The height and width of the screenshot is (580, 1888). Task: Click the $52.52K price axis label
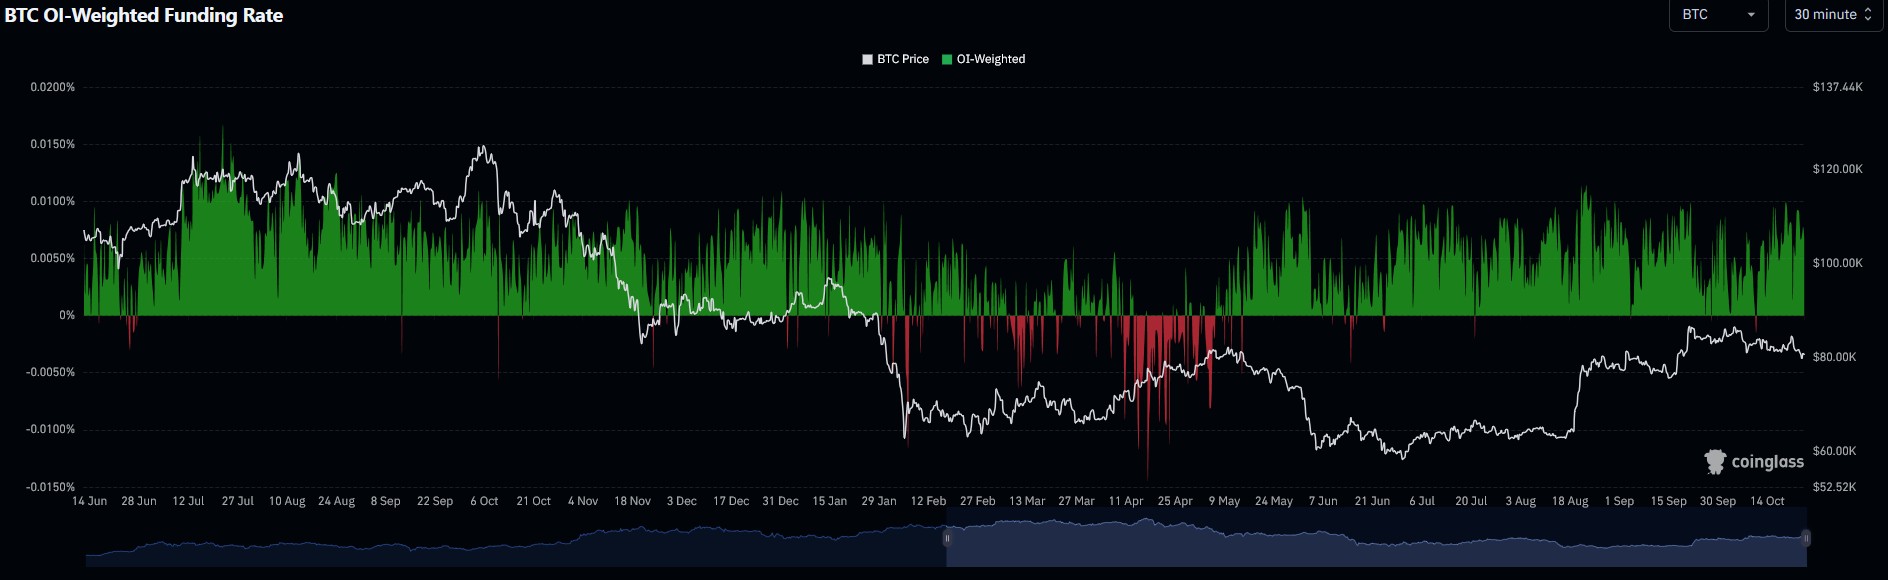[1835, 487]
